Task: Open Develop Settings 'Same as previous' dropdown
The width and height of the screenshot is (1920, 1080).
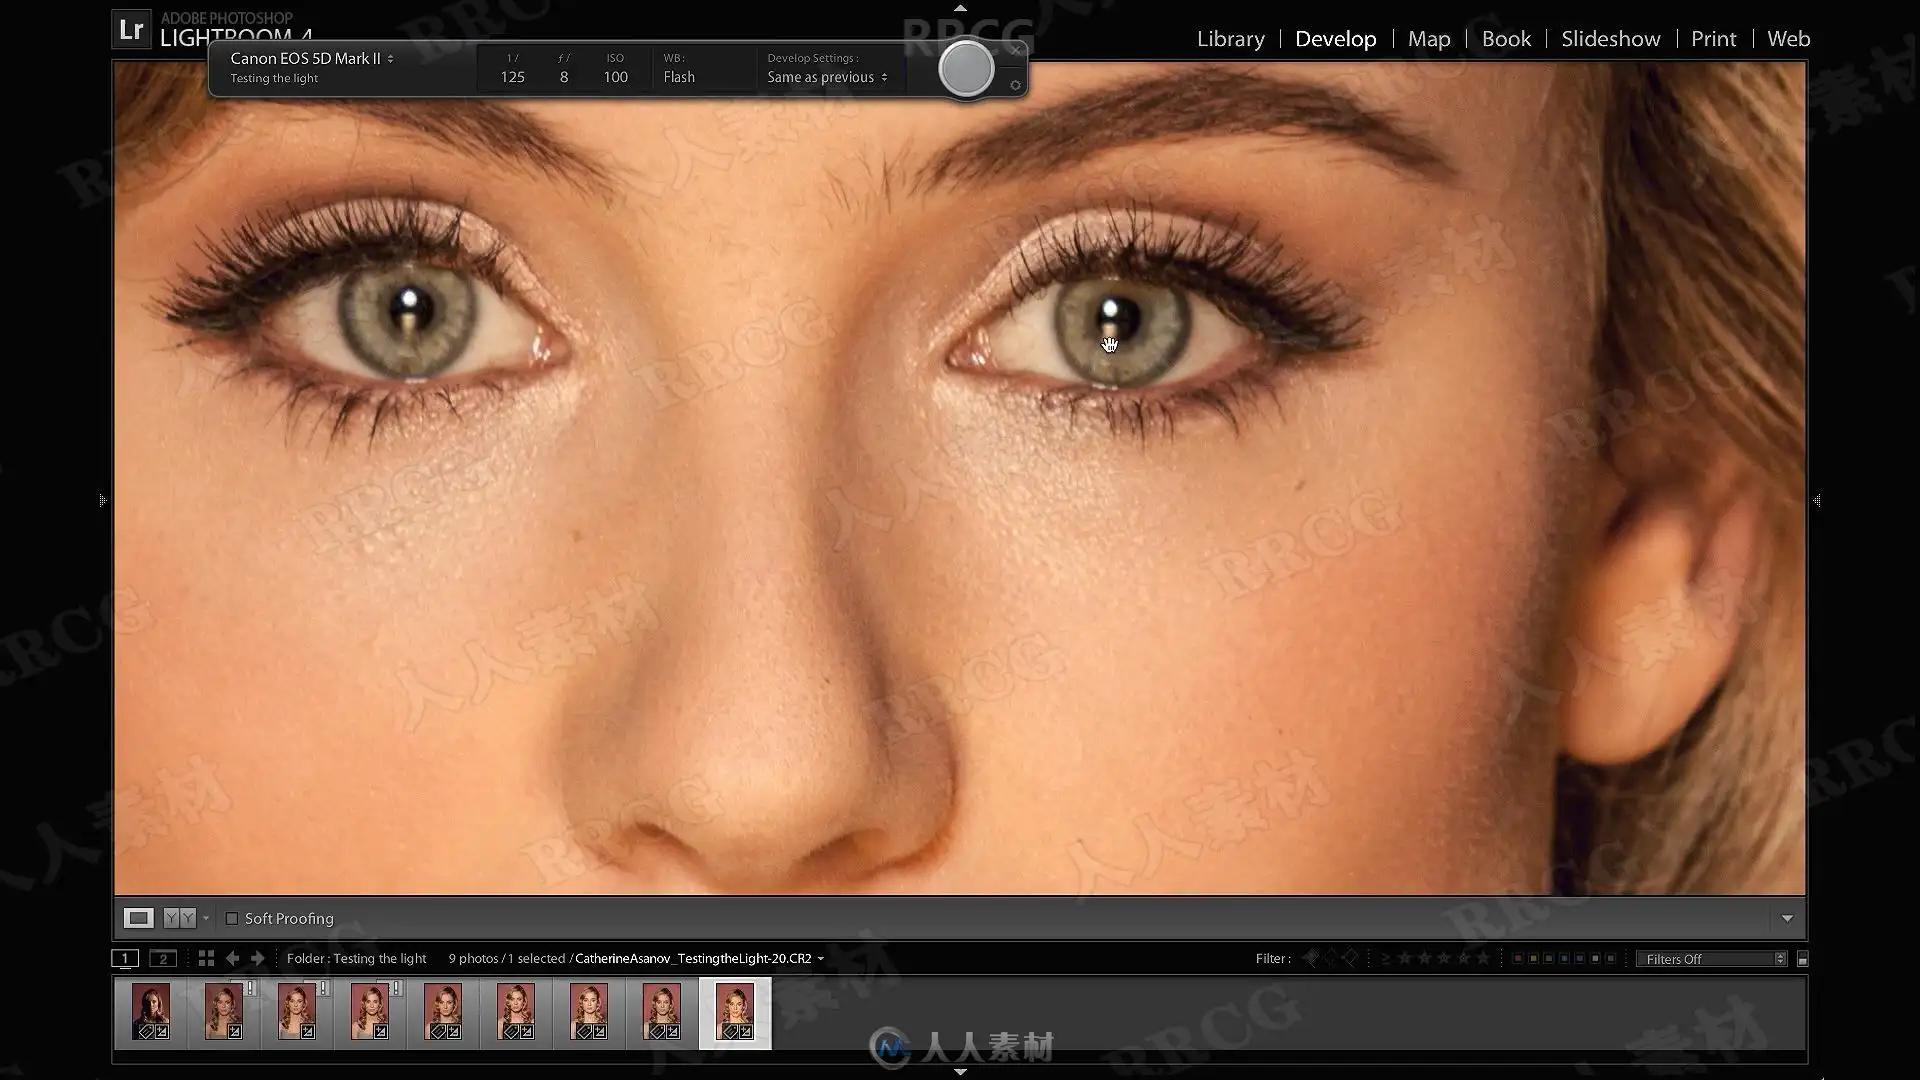Action: (x=827, y=77)
